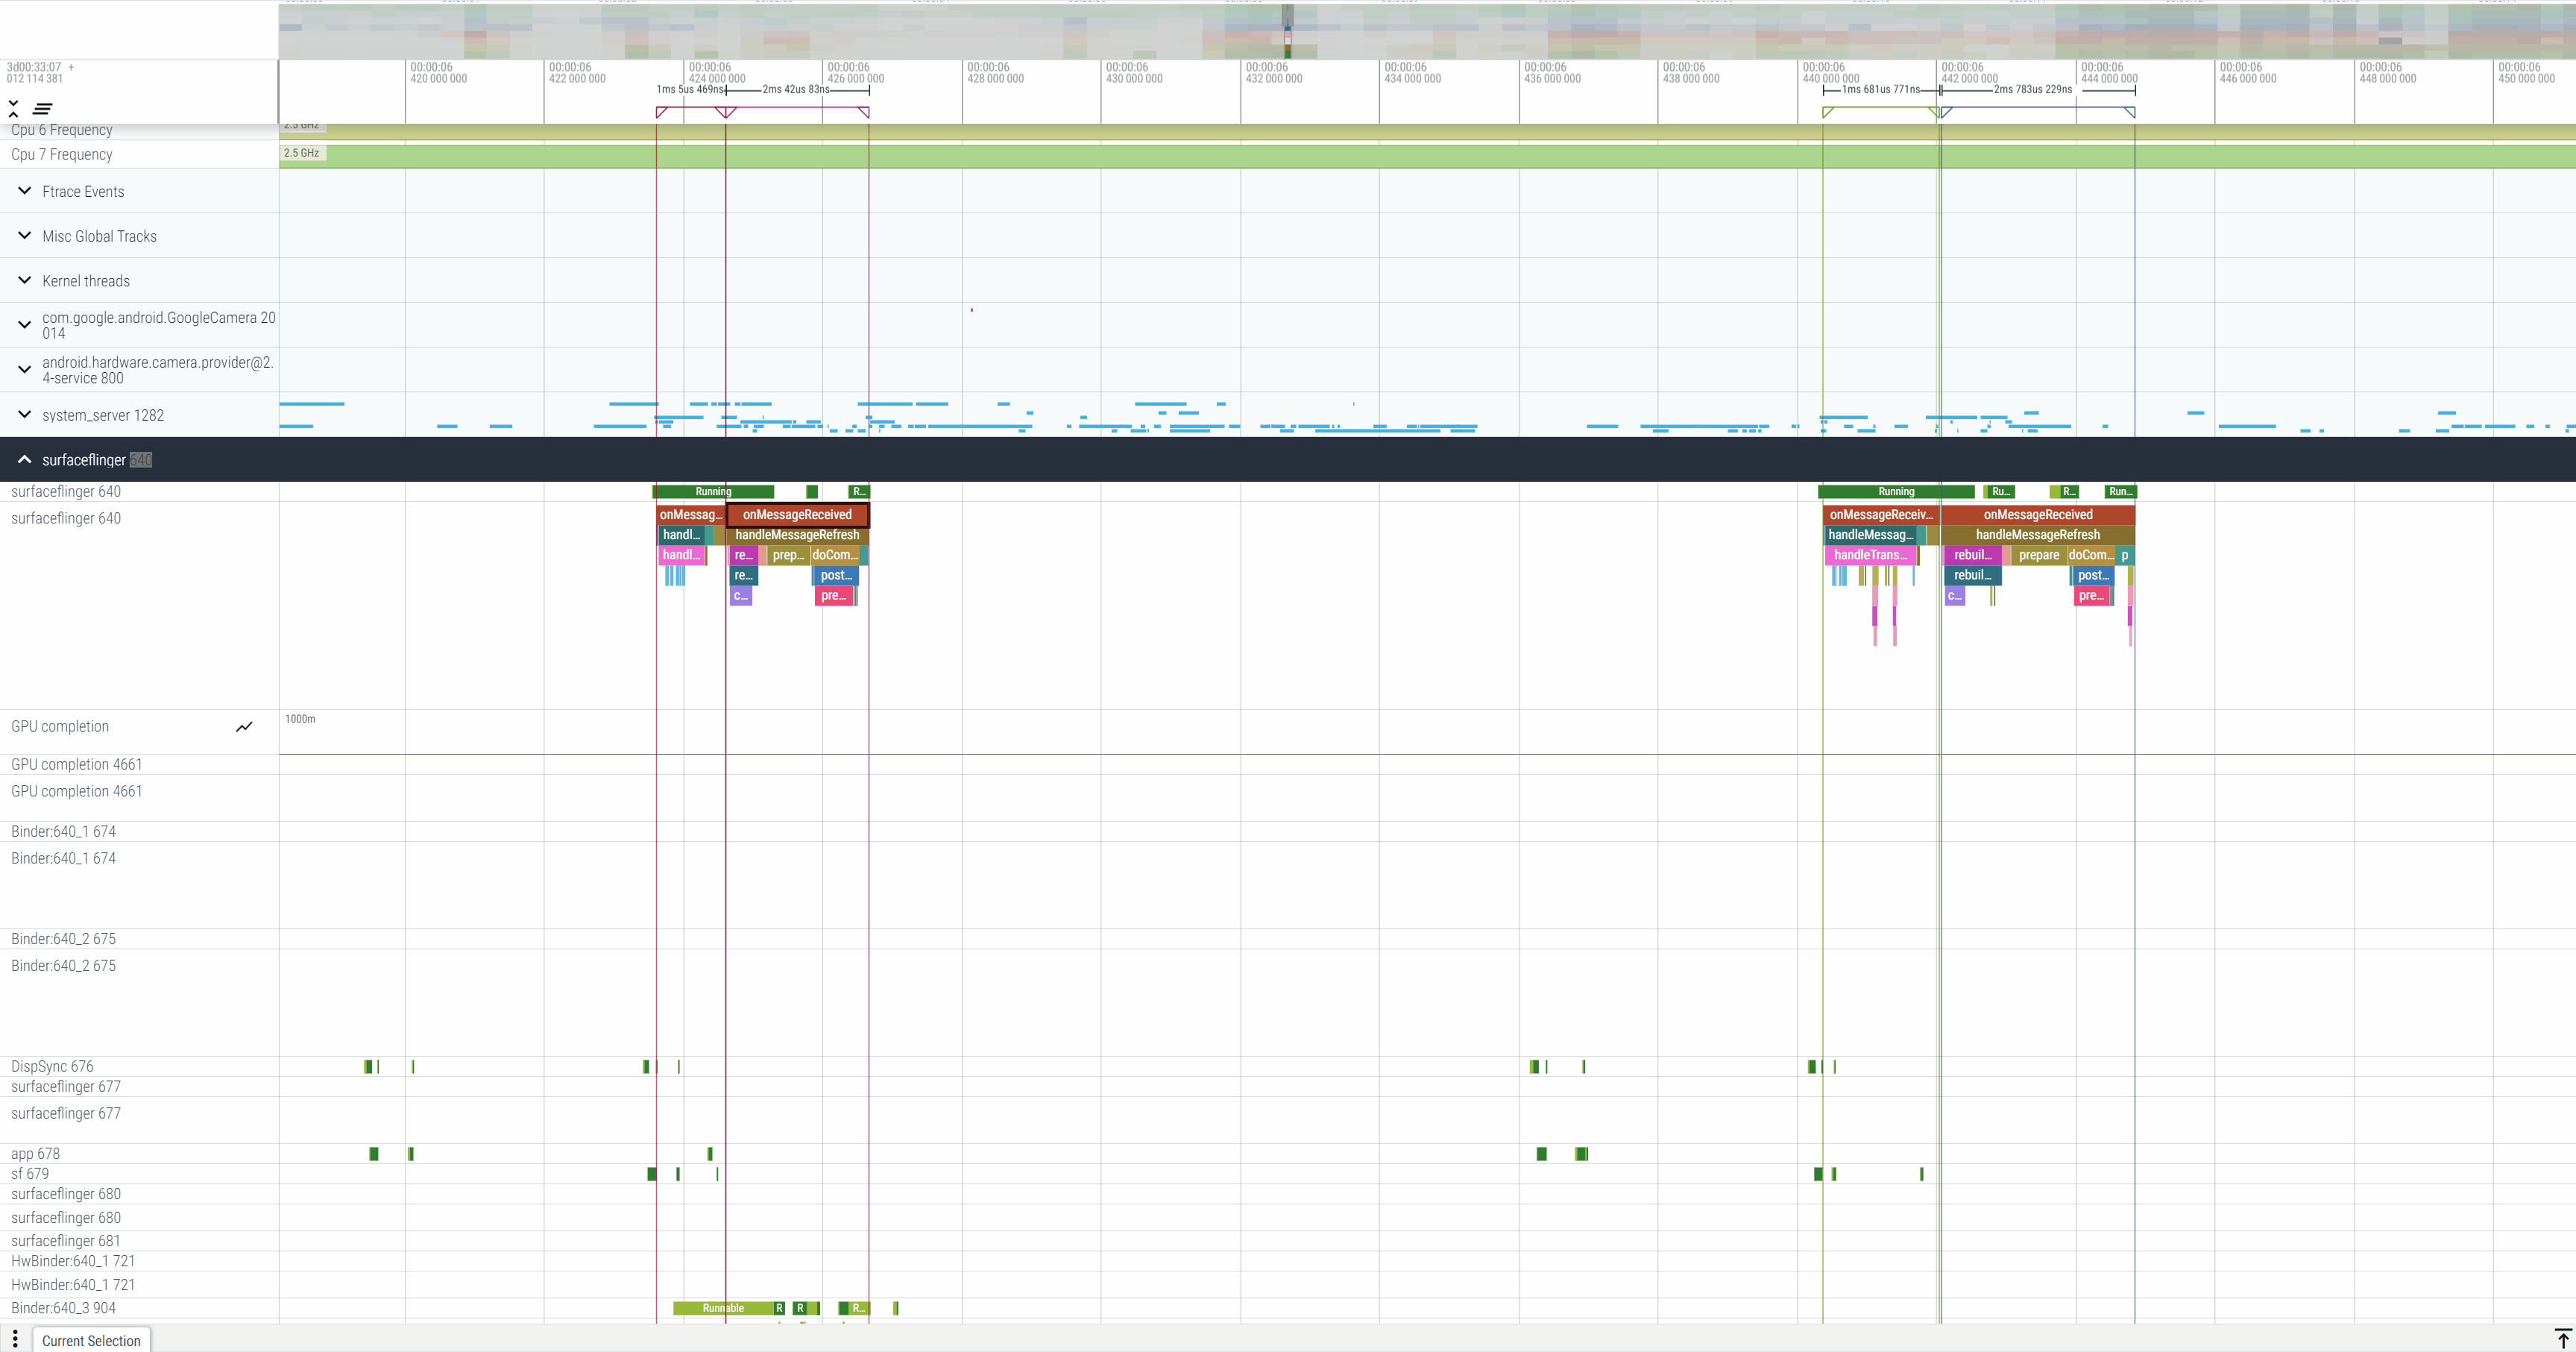The image size is (2576, 1352).
Task: Select the first doCom... slice near 426ms
Action: click(x=834, y=555)
